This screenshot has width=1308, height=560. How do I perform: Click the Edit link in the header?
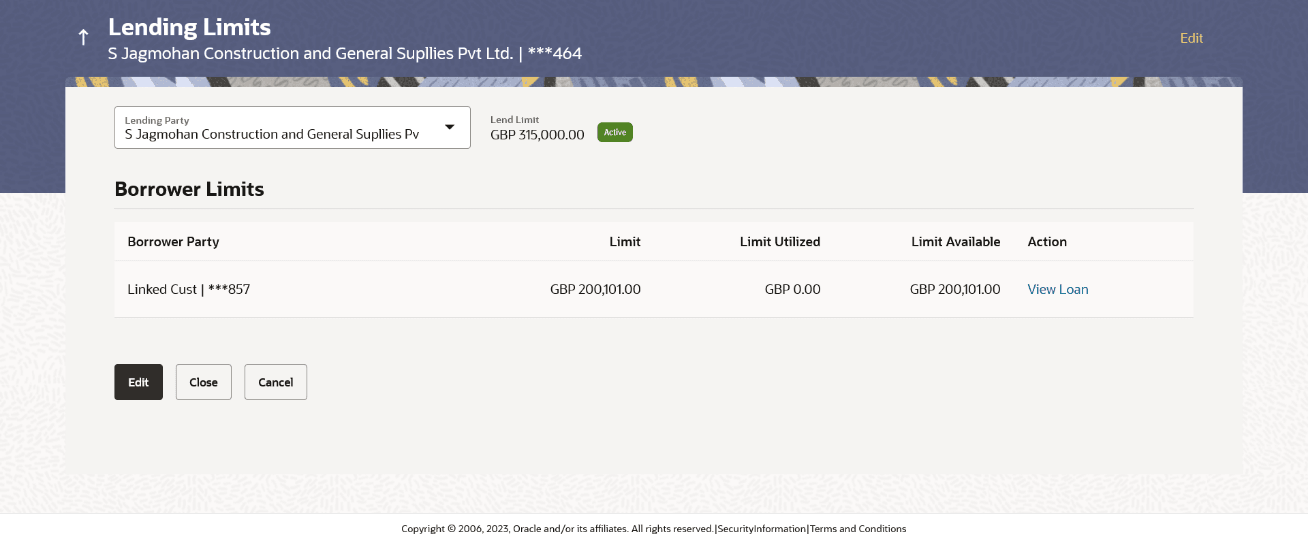coord(1191,38)
